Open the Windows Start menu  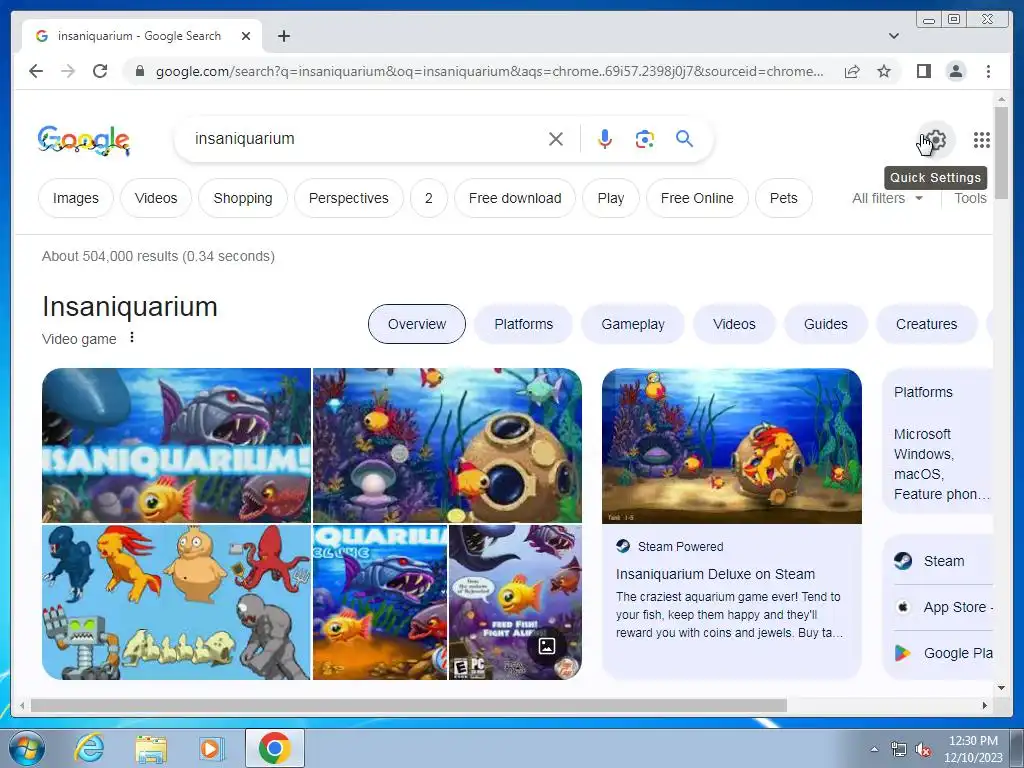click(27, 748)
